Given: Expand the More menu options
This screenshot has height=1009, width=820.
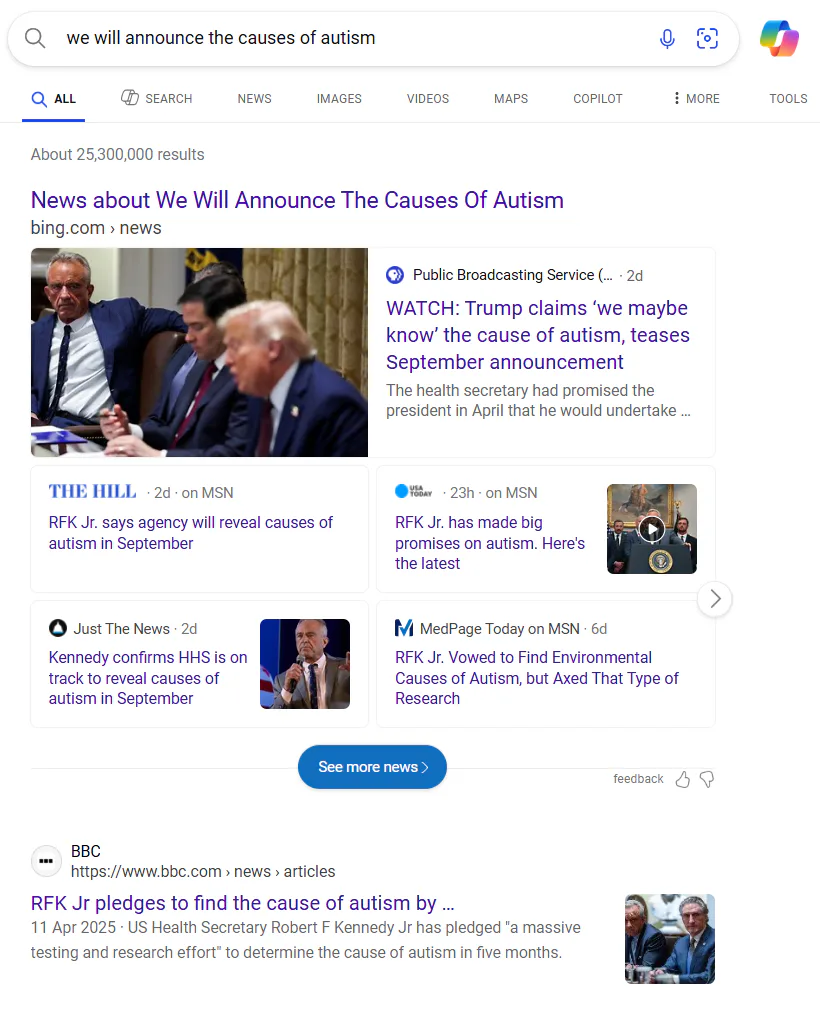Looking at the screenshot, I should (696, 98).
